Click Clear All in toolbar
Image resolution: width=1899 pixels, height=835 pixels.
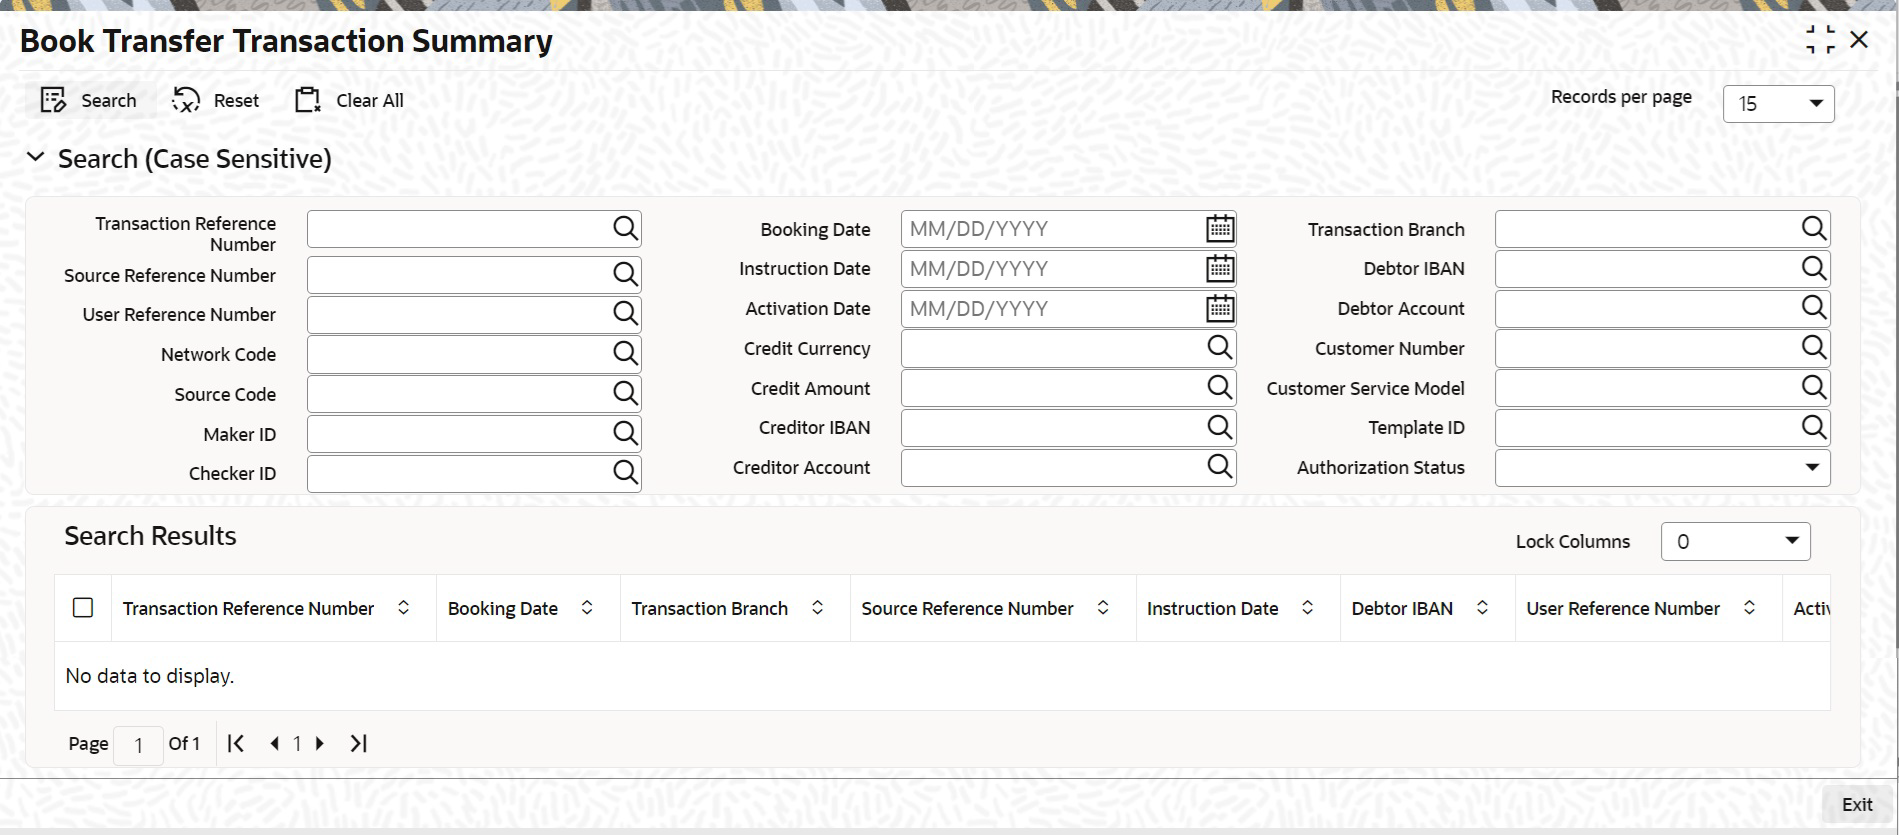click(x=349, y=100)
